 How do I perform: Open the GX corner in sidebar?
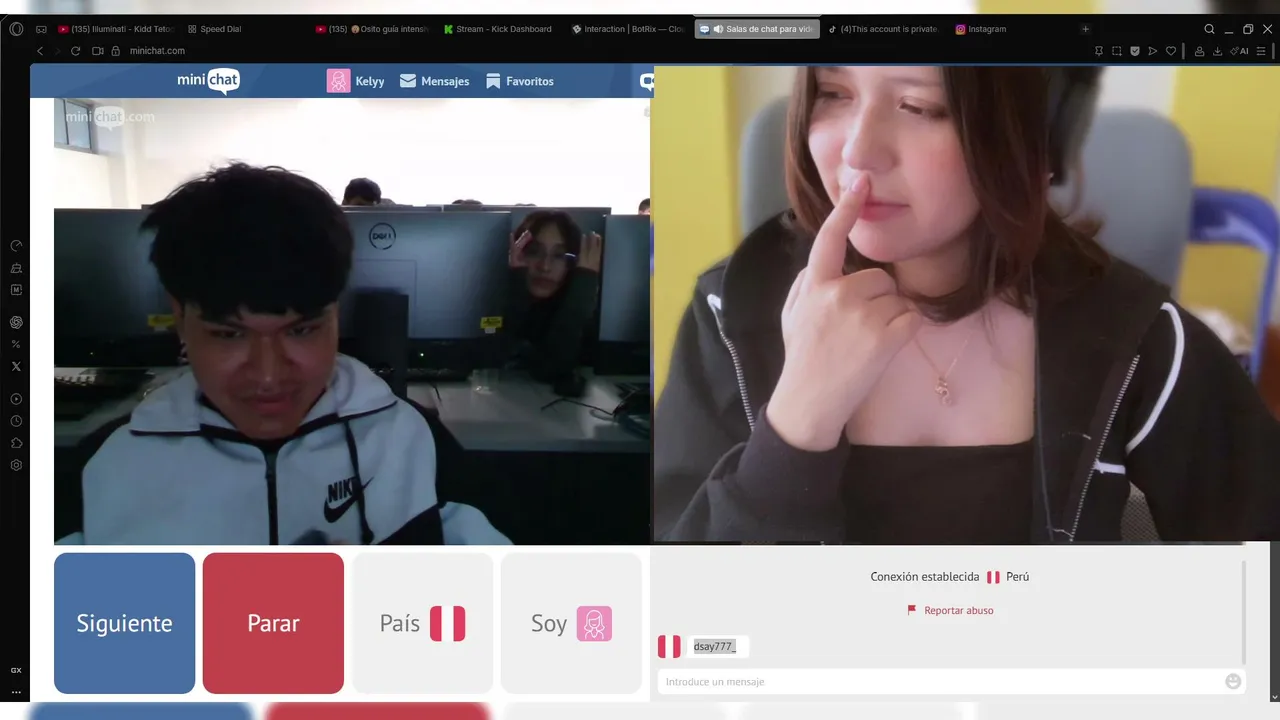pyautogui.click(x=16, y=670)
